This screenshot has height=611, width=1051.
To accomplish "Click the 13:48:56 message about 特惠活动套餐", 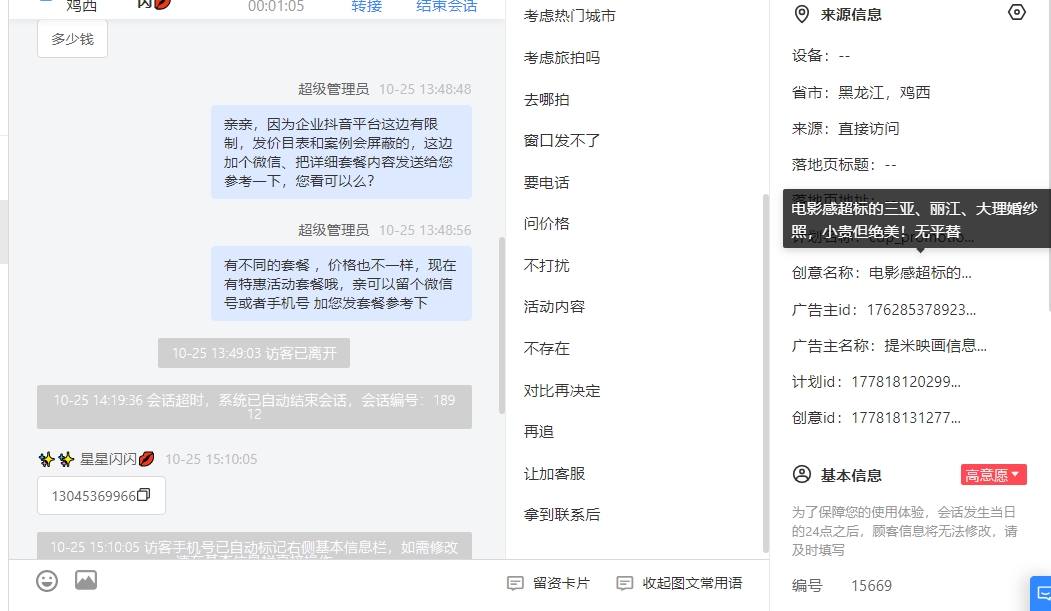I will (341, 283).
